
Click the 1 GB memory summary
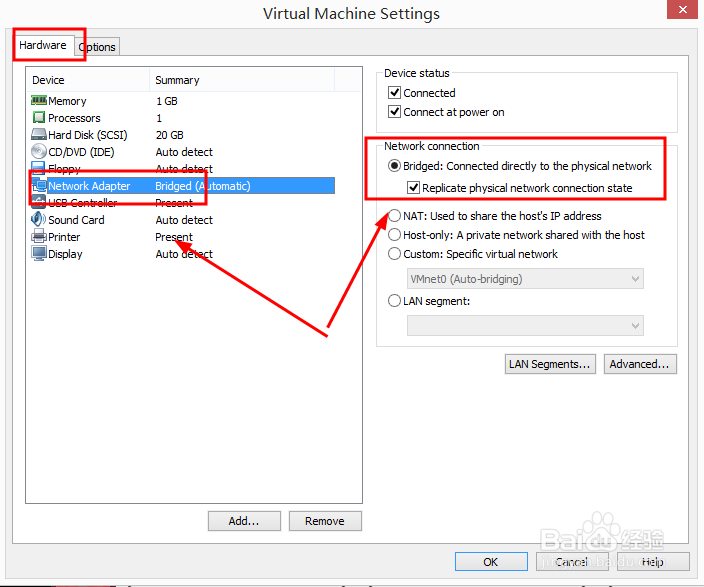click(x=167, y=101)
